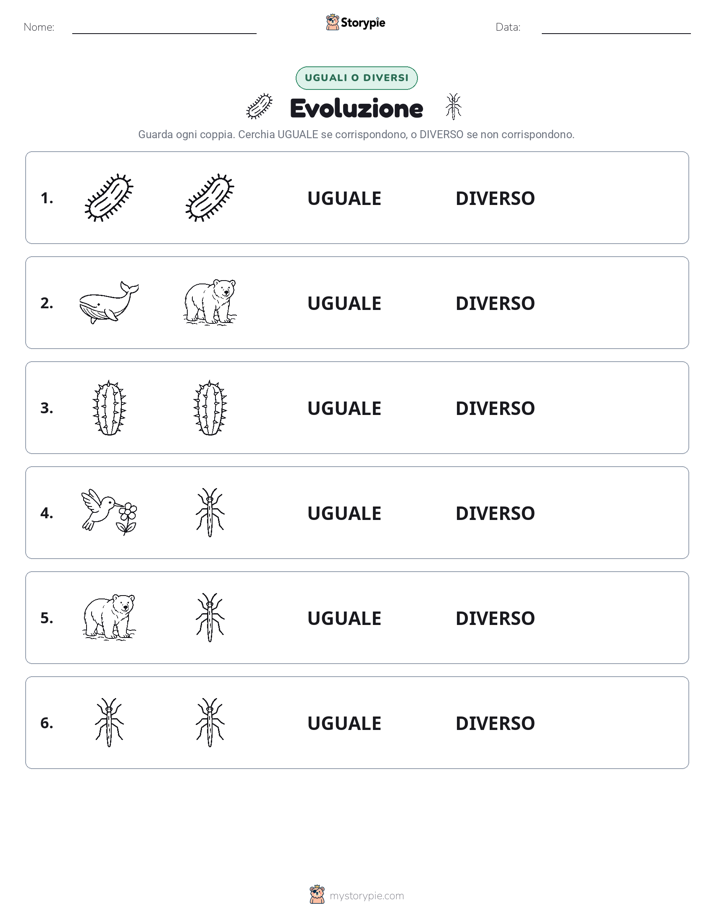The image size is (714, 924).
Task: Click the whale picture in row 2
Action: point(109,302)
